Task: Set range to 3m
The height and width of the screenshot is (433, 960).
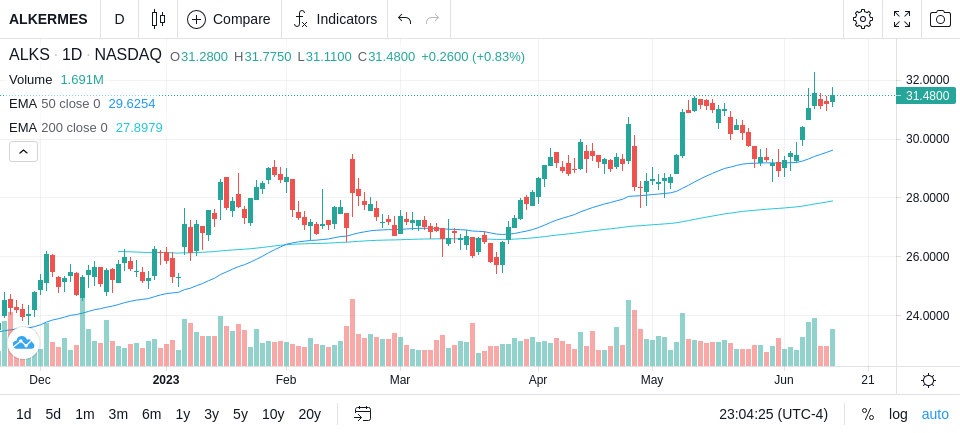Action: tap(118, 414)
